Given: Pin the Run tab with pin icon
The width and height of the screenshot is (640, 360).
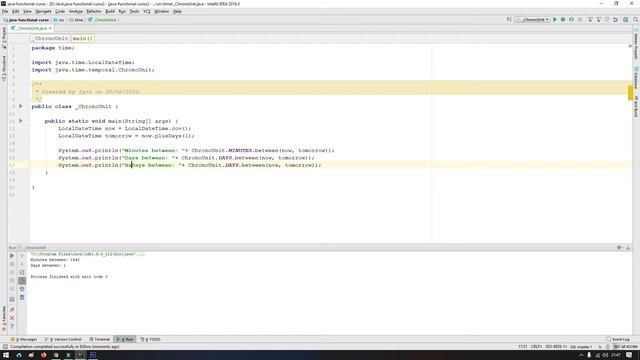Looking at the screenshot, I should pyautogui.click(x=12, y=309).
